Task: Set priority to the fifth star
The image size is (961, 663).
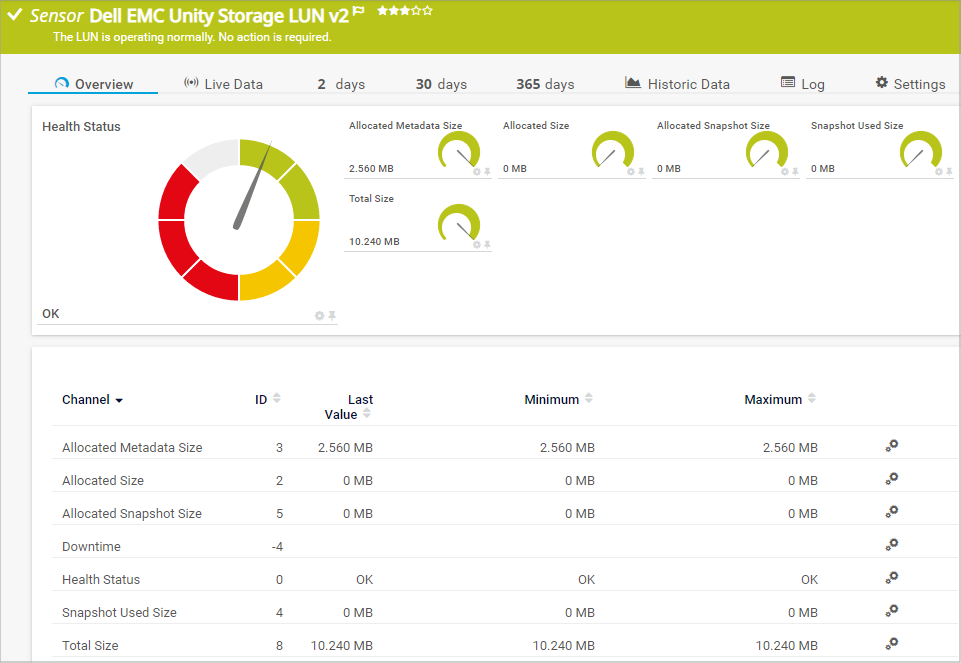Action: coord(428,11)
